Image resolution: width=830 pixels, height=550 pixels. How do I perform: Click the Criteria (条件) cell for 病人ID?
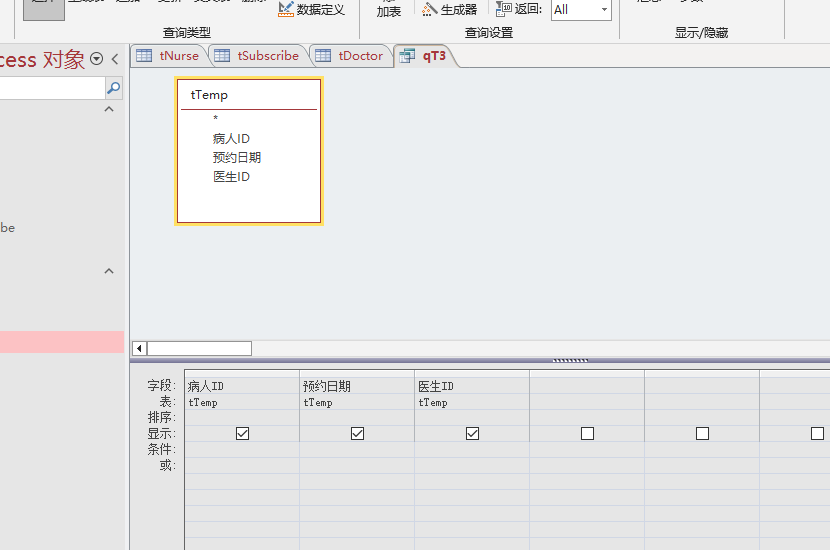[x=242, y=449]
